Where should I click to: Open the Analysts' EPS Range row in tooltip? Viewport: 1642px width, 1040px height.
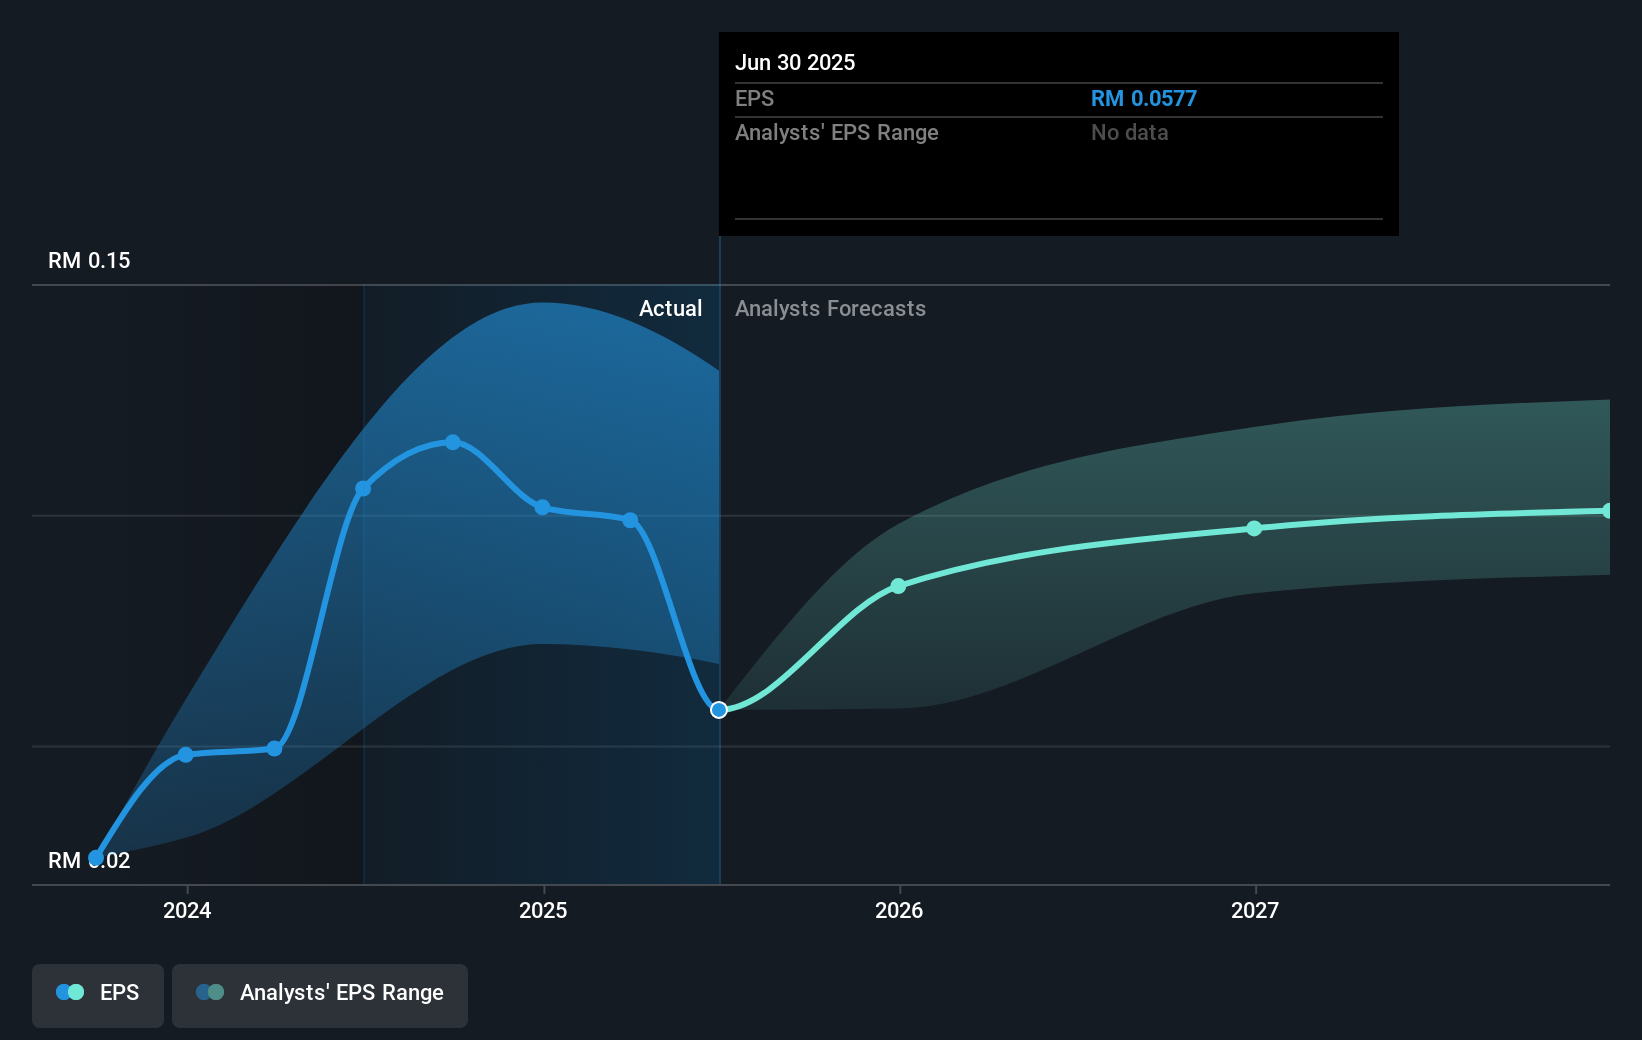[x=837, y=132]
